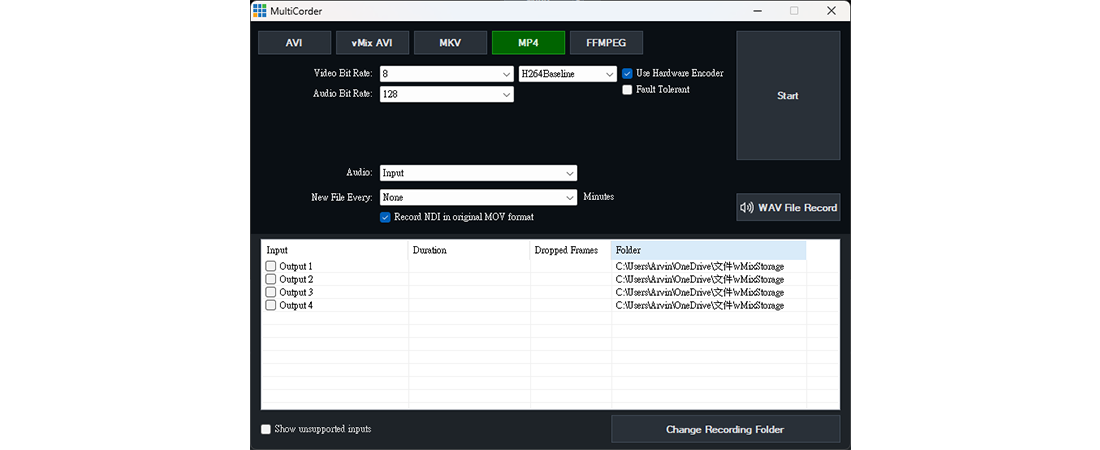Open the Video Bit Rate dropdown
Screen dimensions: 1100x450
[x=507, y=74]
